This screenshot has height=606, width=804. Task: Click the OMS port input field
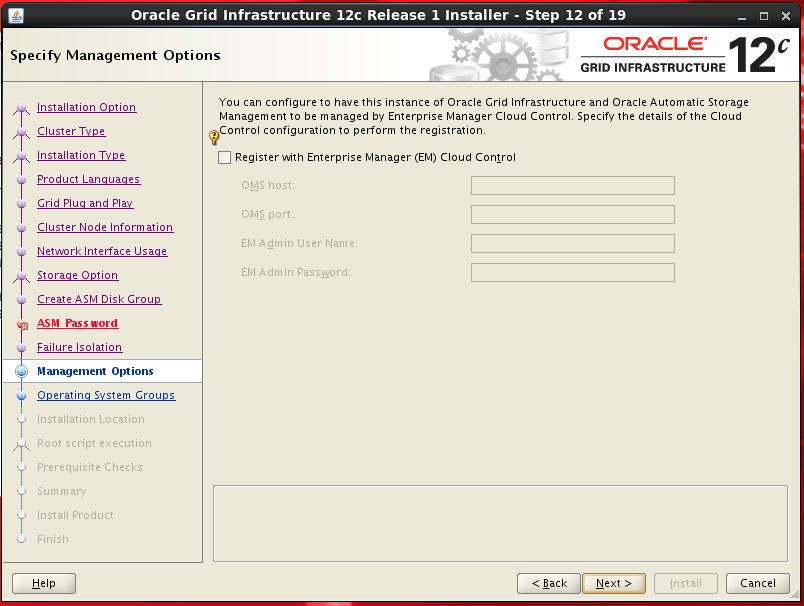[x=573, y=214]
